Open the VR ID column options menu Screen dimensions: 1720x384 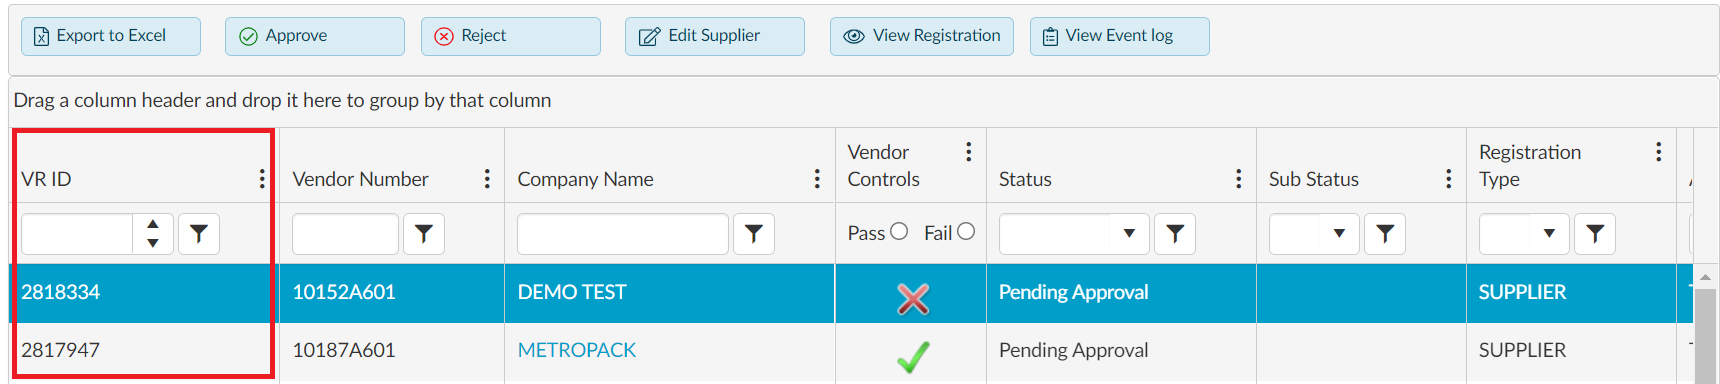pos(262,179)
